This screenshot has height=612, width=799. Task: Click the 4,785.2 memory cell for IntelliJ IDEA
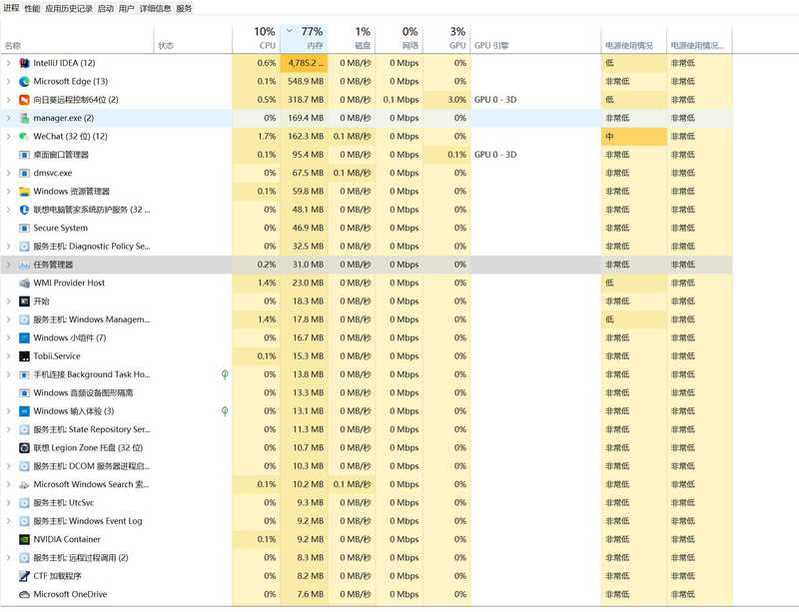coord(304,63)
